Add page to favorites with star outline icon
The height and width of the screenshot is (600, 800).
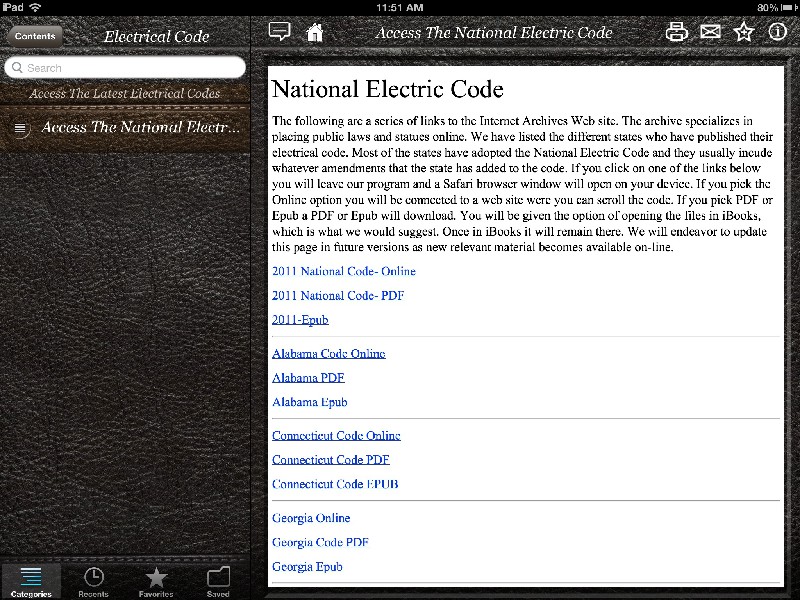tap(744, 32)
